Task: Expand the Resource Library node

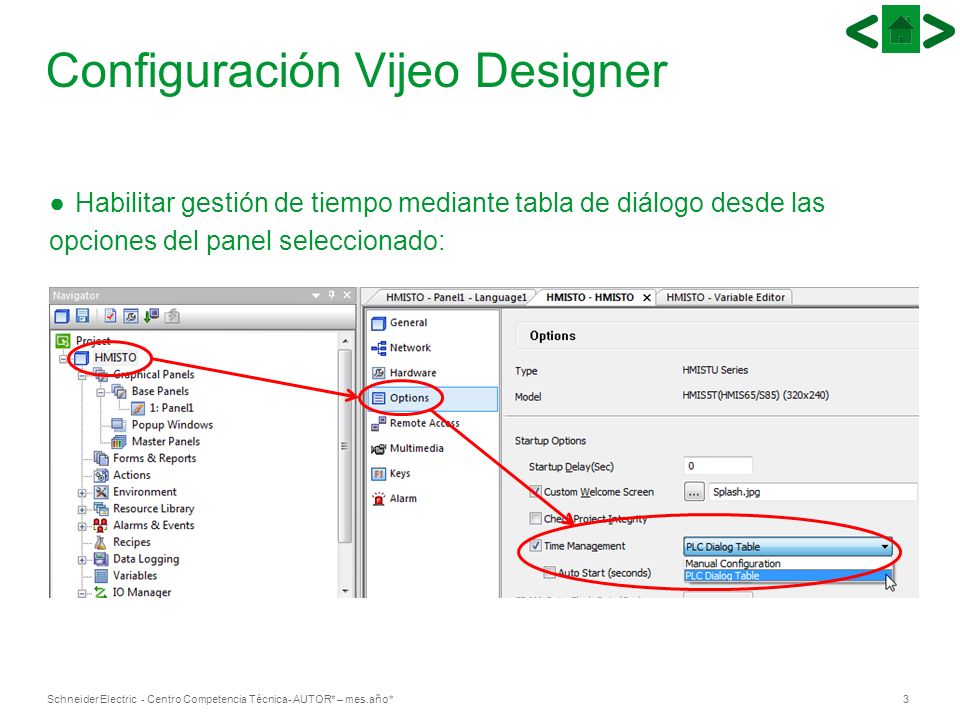Action: (82, 509)
